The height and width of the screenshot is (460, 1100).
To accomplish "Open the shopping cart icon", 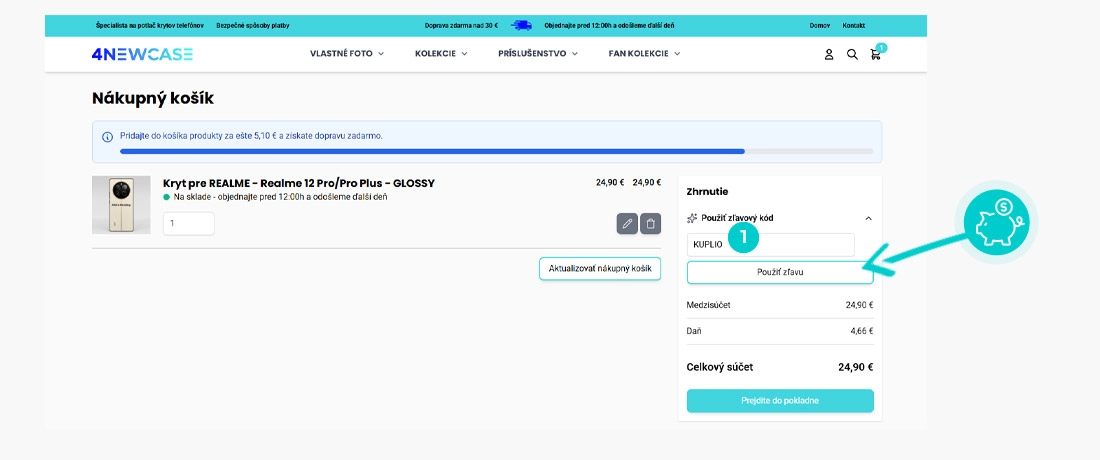I will (x=876, y=54).
